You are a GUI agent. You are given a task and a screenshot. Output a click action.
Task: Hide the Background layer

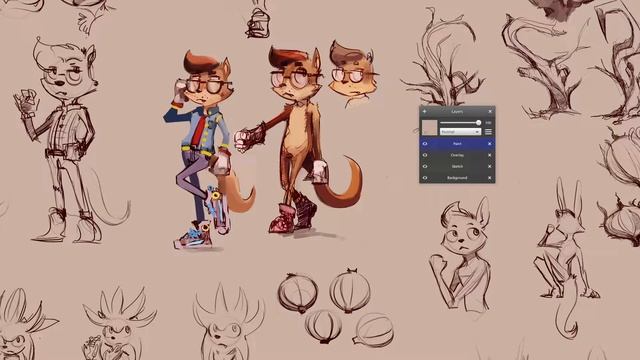(425, 178)
